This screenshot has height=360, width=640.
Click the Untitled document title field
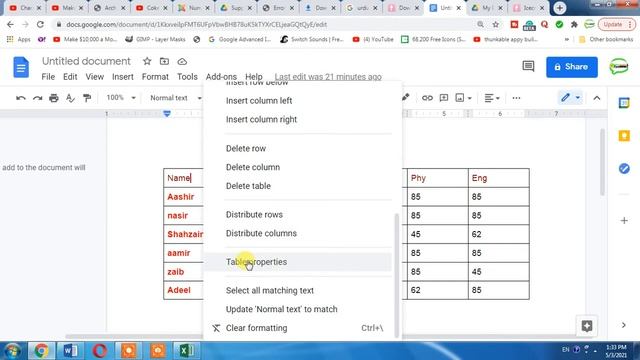86,61
